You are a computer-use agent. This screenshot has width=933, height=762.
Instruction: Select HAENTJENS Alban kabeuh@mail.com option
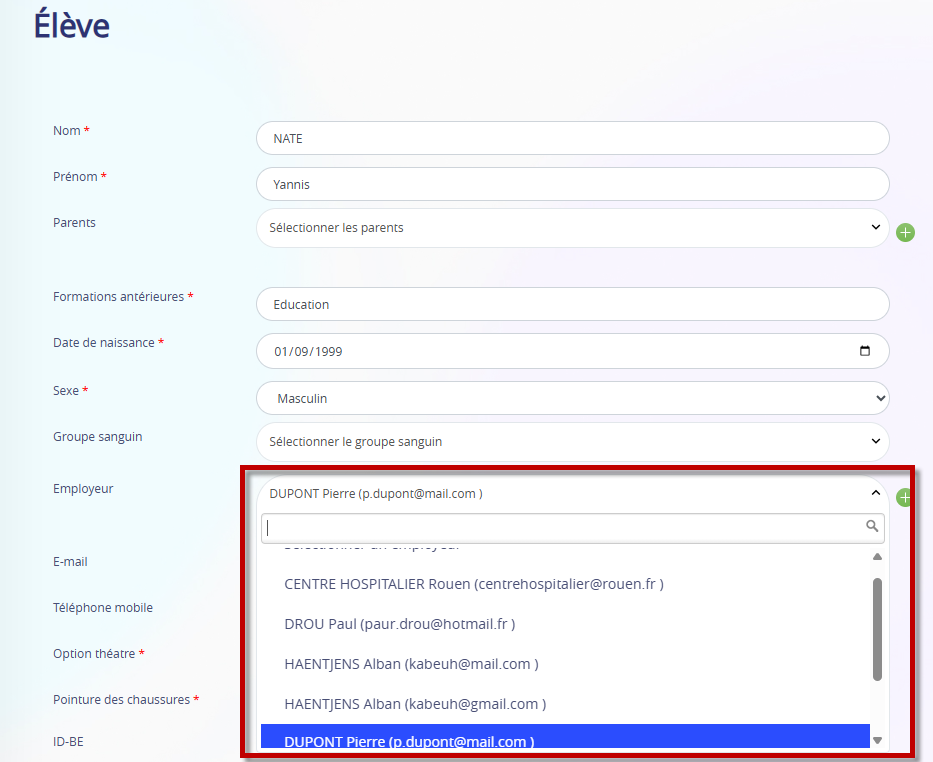565,664
